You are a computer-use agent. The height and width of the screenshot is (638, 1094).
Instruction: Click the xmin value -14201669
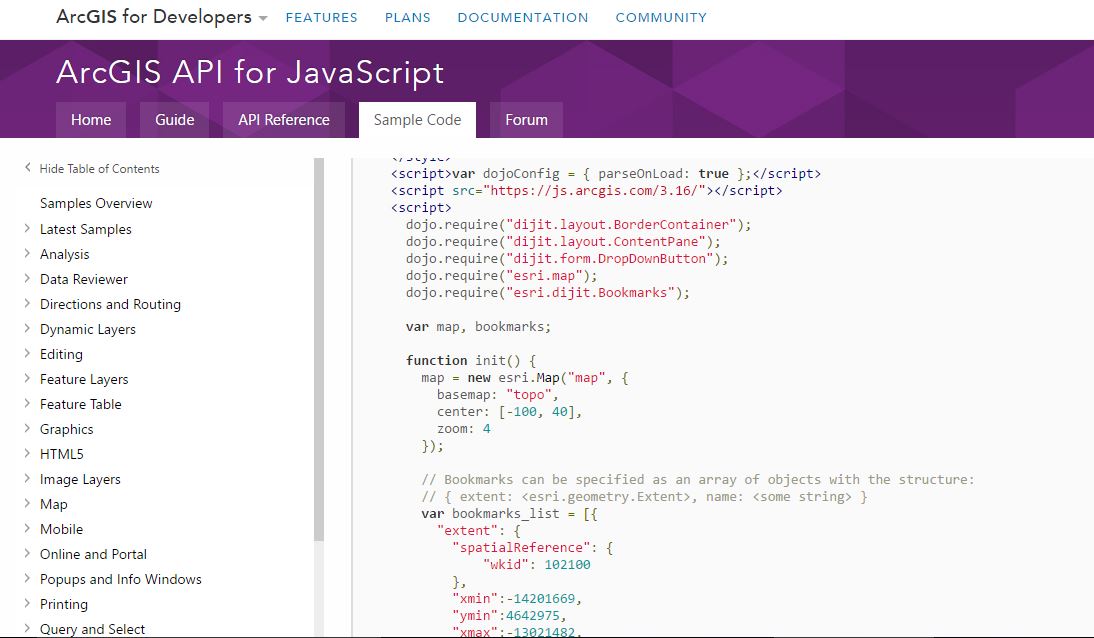click(x=540, y=598)
